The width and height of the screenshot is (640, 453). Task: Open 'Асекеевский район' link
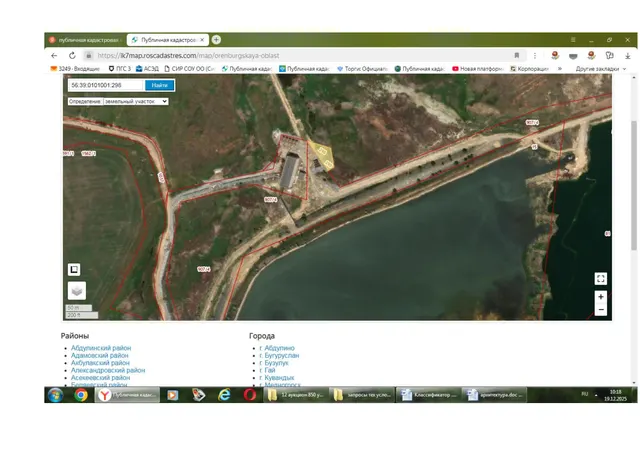point(100,378)
